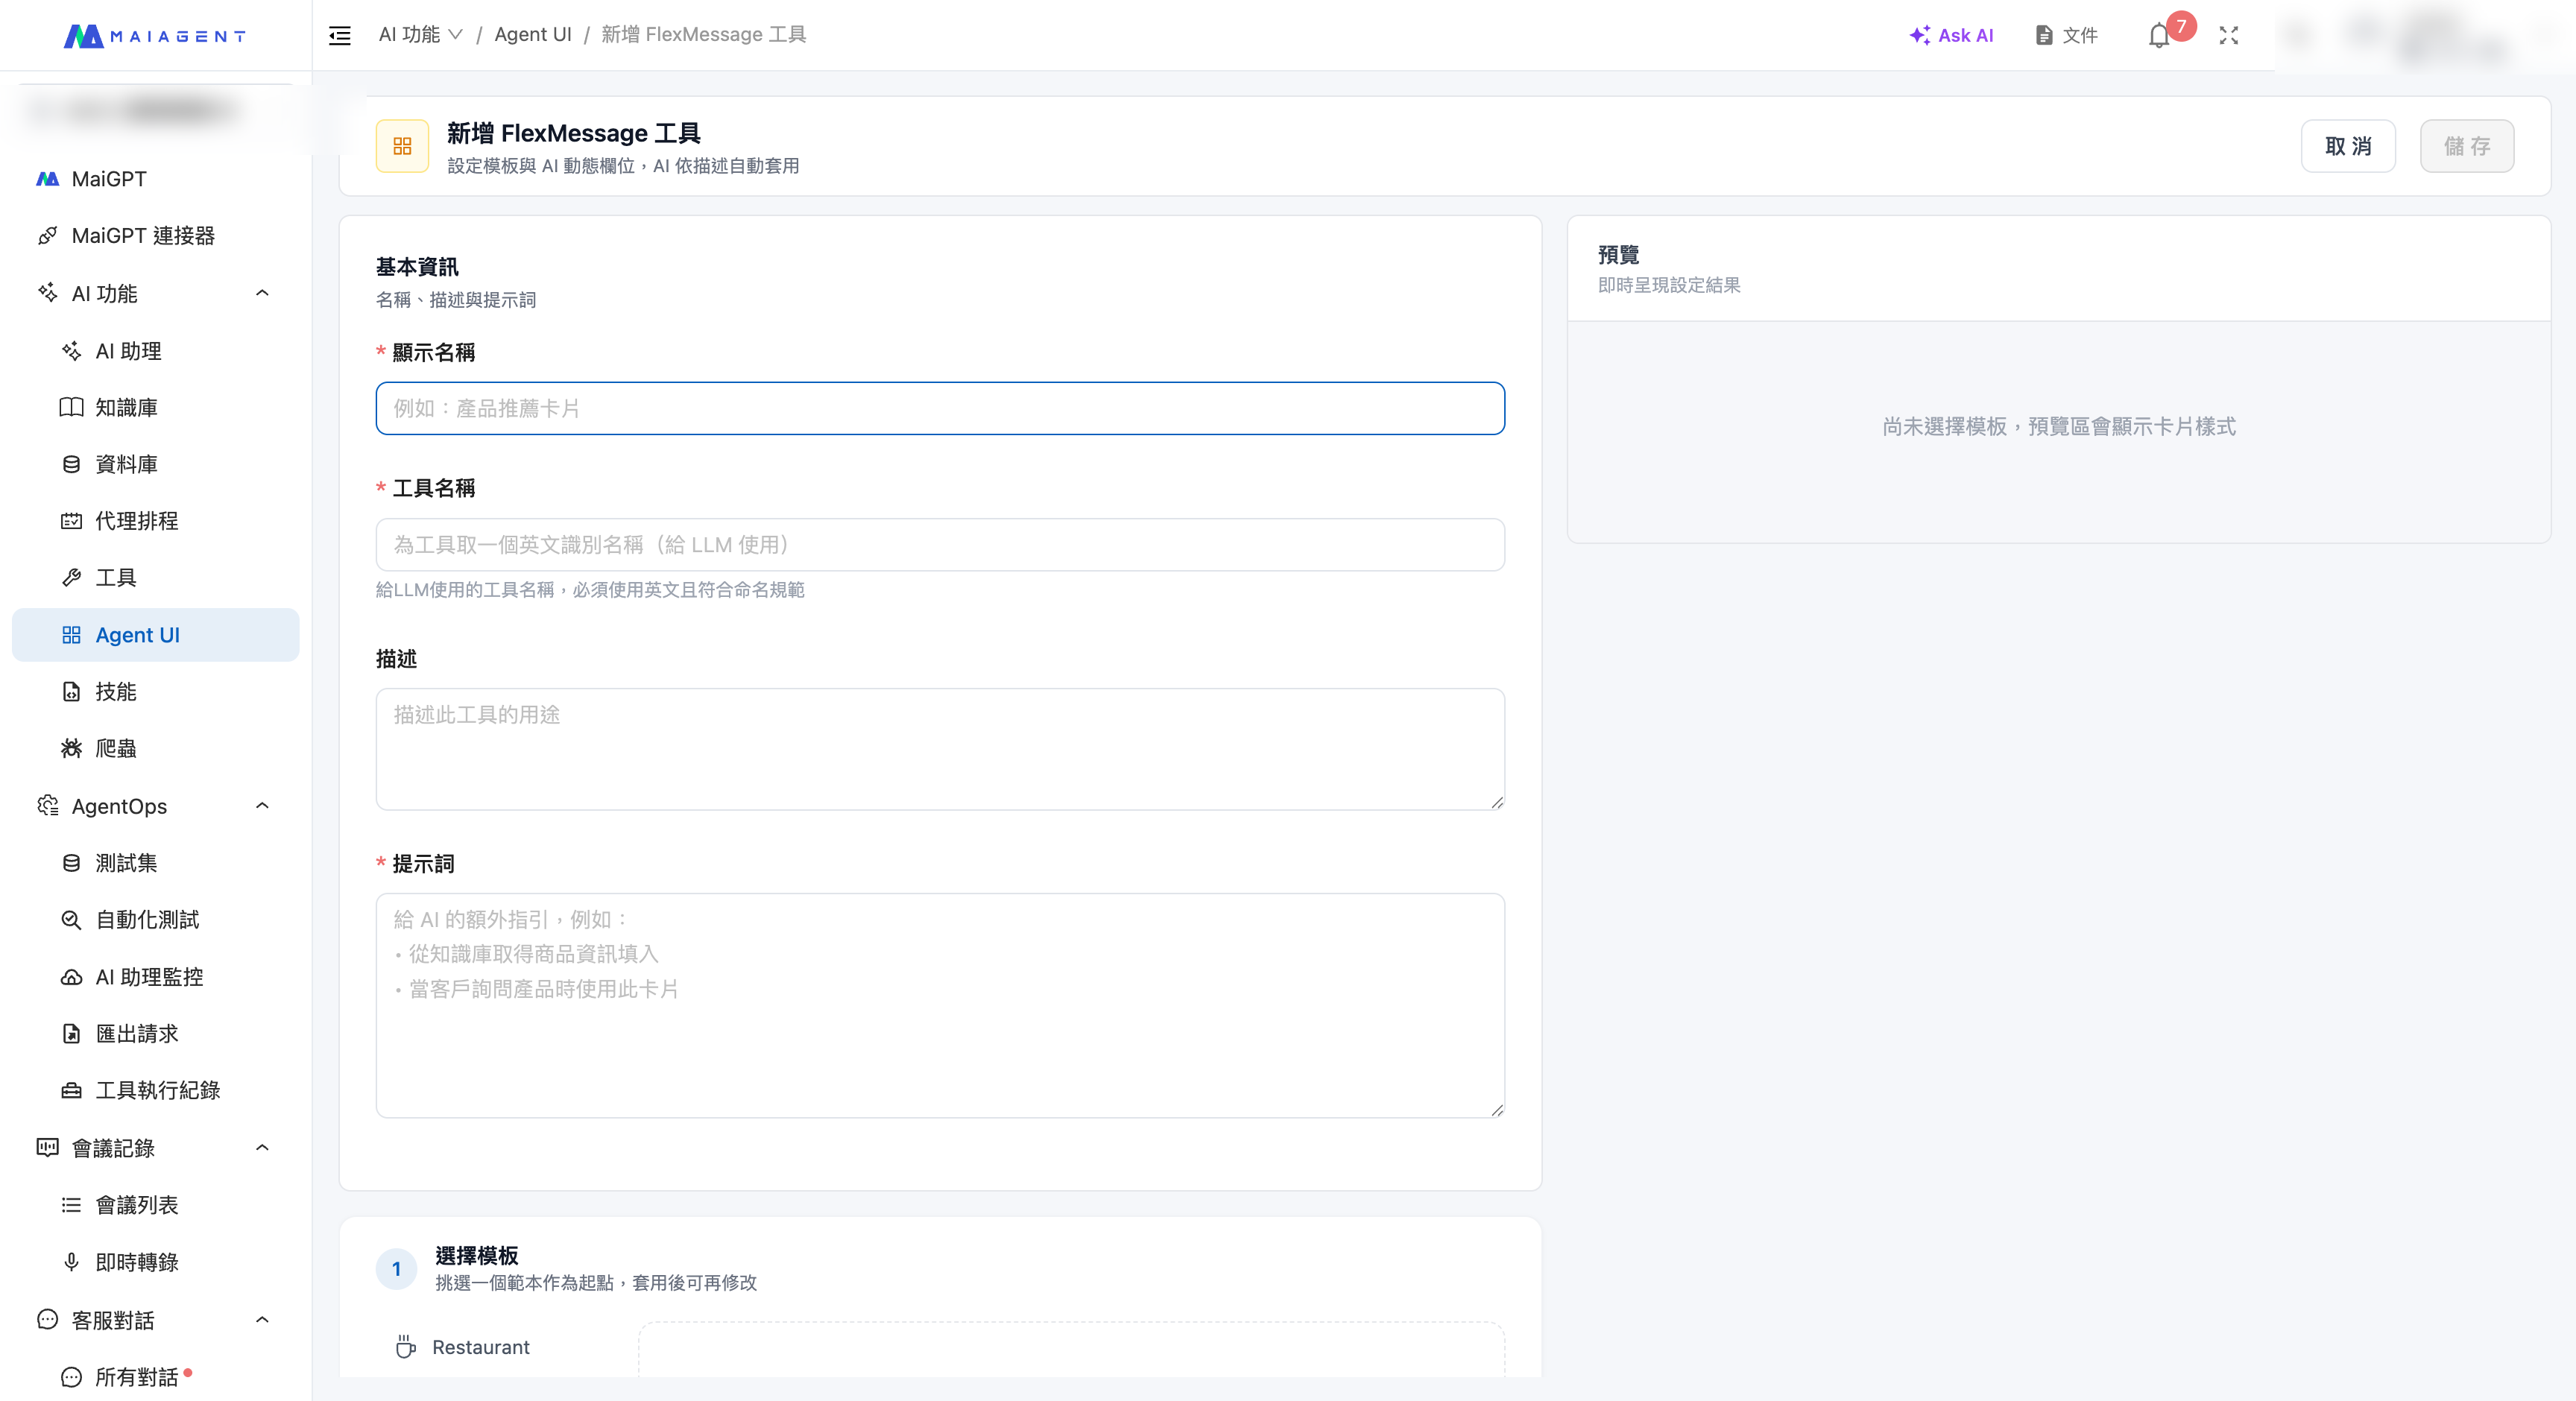
Task: Open 即時轉錄 live transcription
Action: (x=155, y=1262)
